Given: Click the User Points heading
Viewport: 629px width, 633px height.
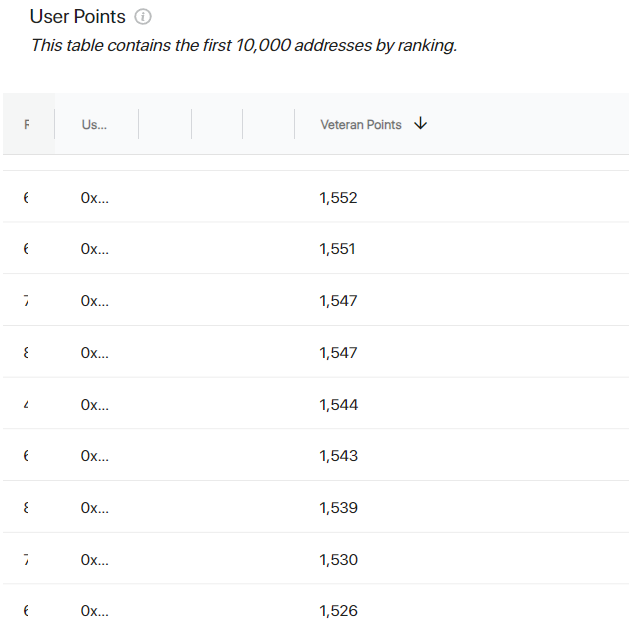Looking at the screenshot, I should click(78, 17).
